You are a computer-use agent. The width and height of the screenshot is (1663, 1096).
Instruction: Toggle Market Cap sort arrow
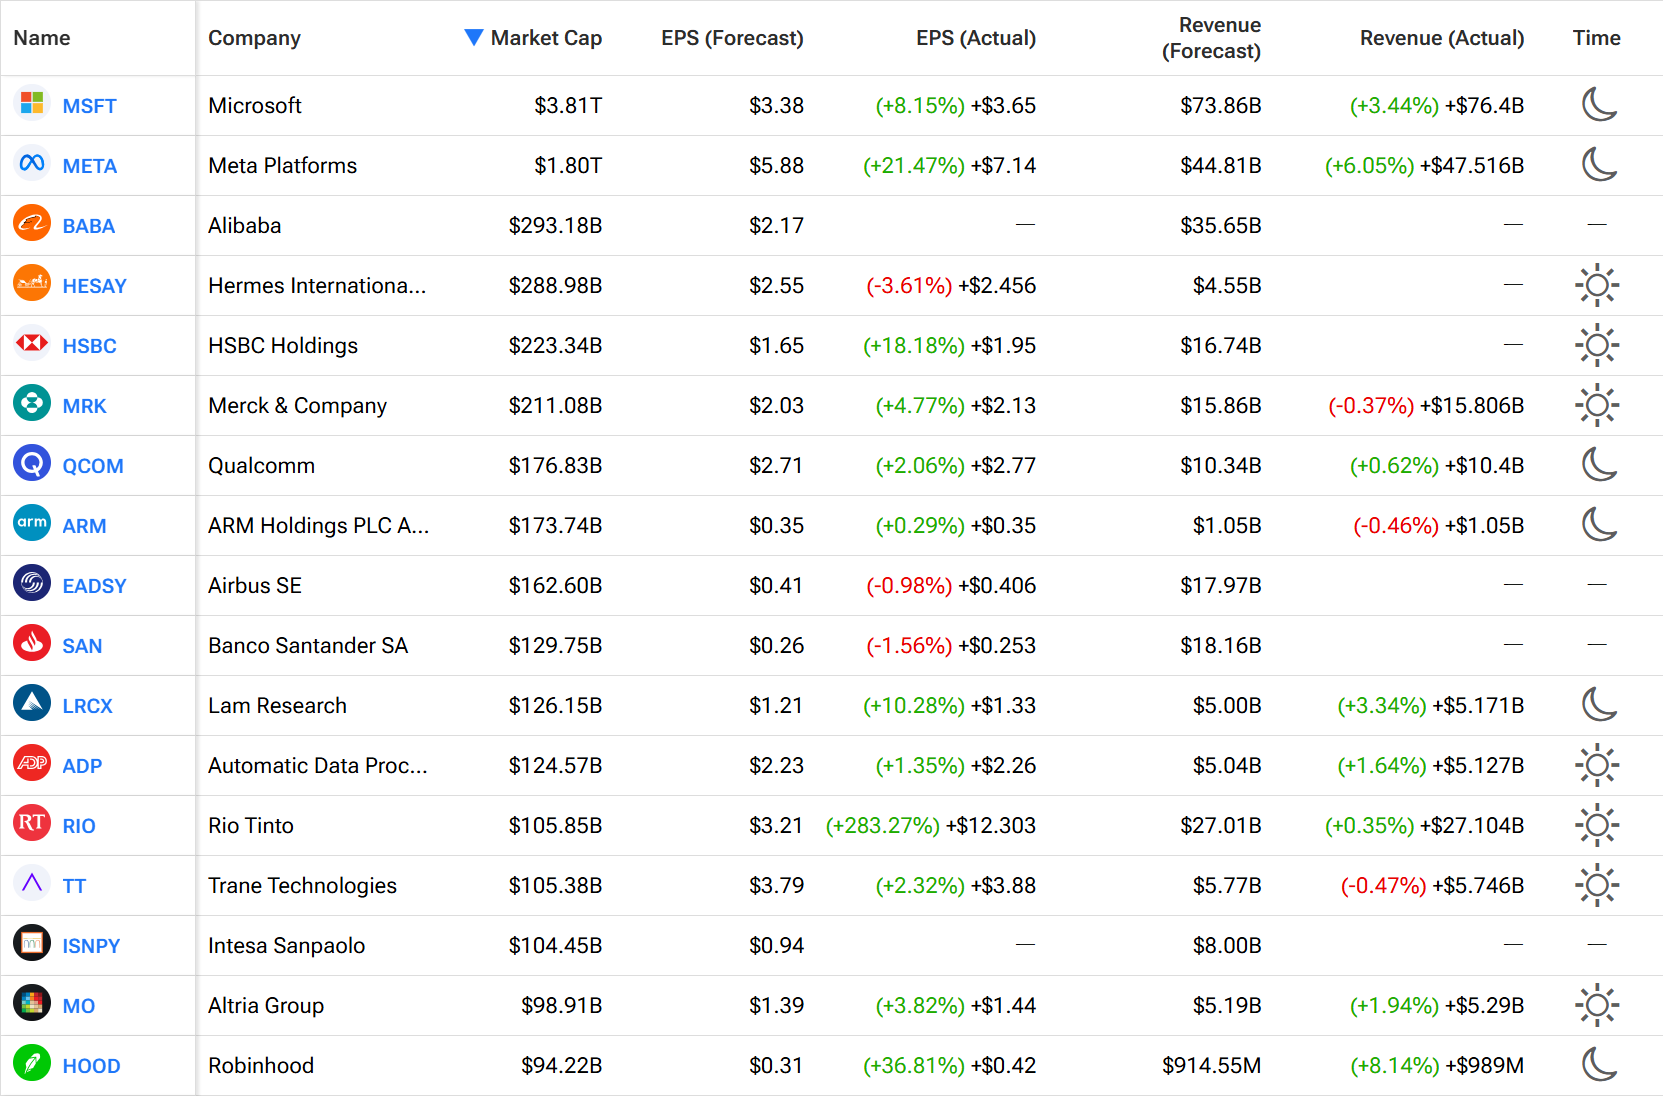point(474,37)
